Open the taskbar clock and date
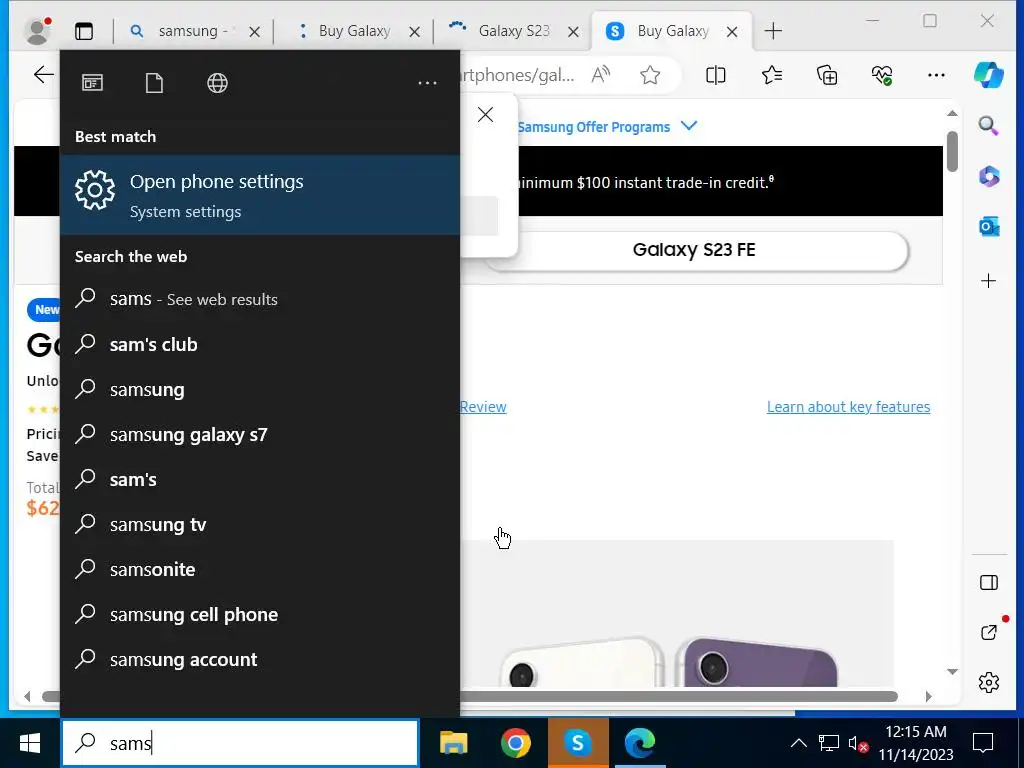 [x=916, y=743]
